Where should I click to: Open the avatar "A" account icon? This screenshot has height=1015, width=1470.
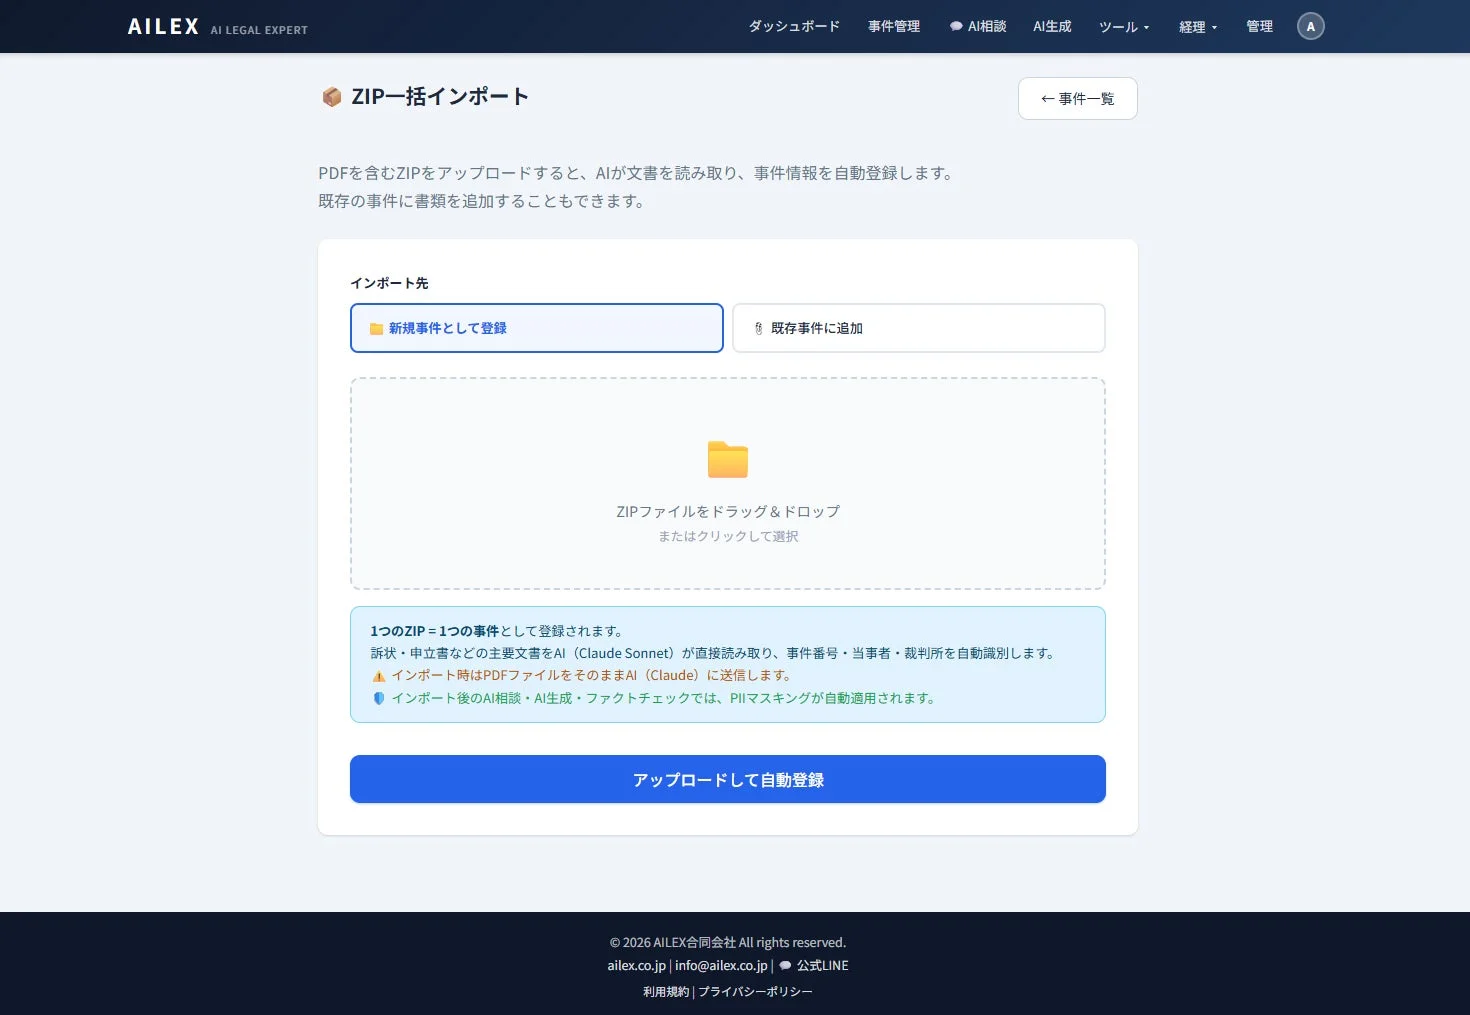coord(1310,26)
